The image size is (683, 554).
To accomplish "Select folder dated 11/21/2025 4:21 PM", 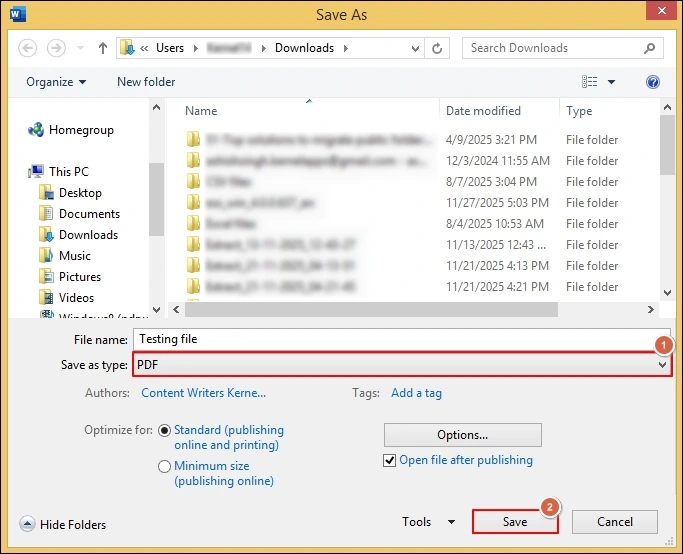I will [403, 287].
